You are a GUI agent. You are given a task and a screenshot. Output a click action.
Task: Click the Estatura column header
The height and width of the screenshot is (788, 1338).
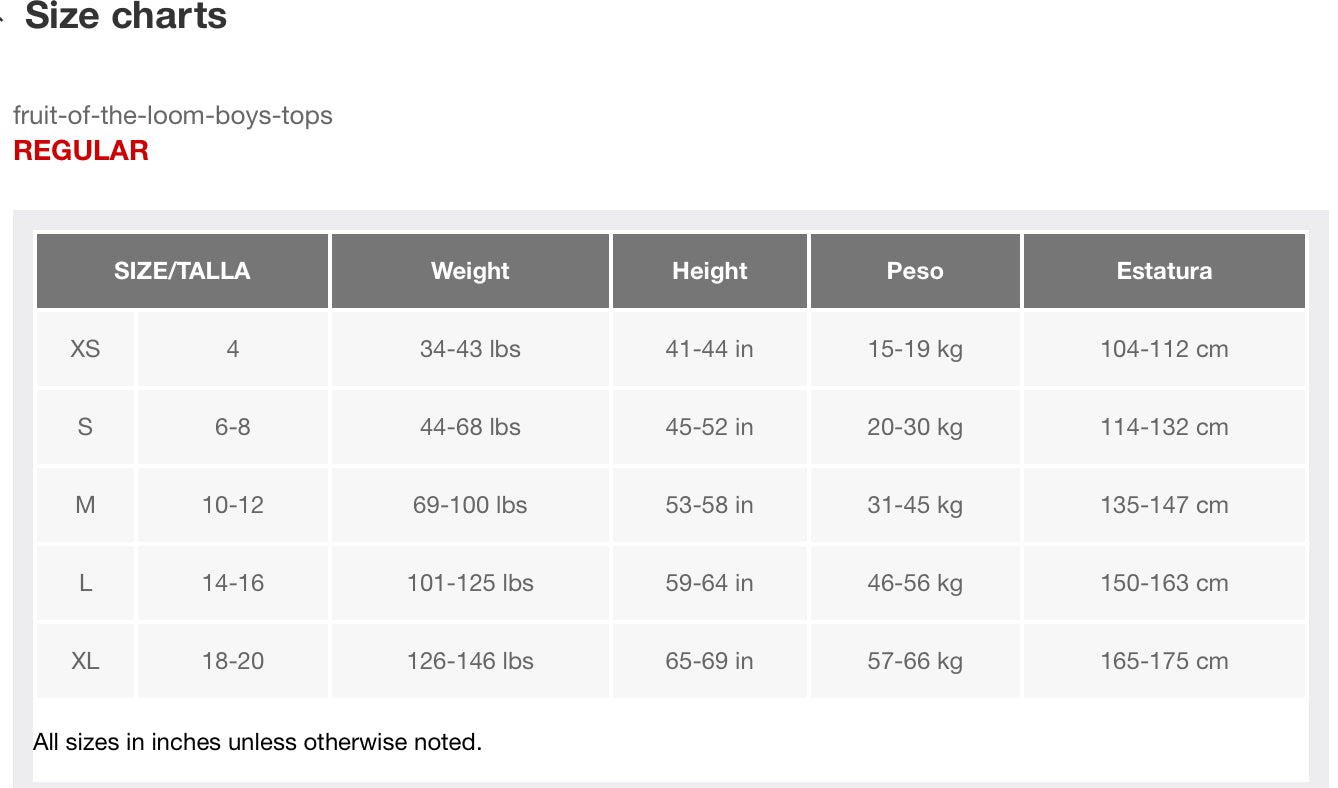pyautogui.click(x=1164, y=271)
